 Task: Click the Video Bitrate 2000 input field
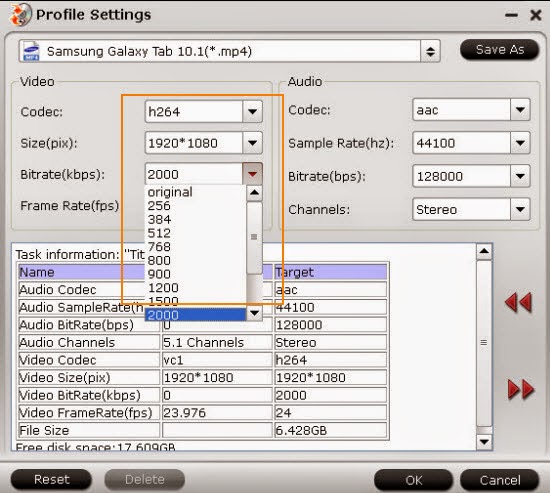pyautogui.click(x=194, y=174)
